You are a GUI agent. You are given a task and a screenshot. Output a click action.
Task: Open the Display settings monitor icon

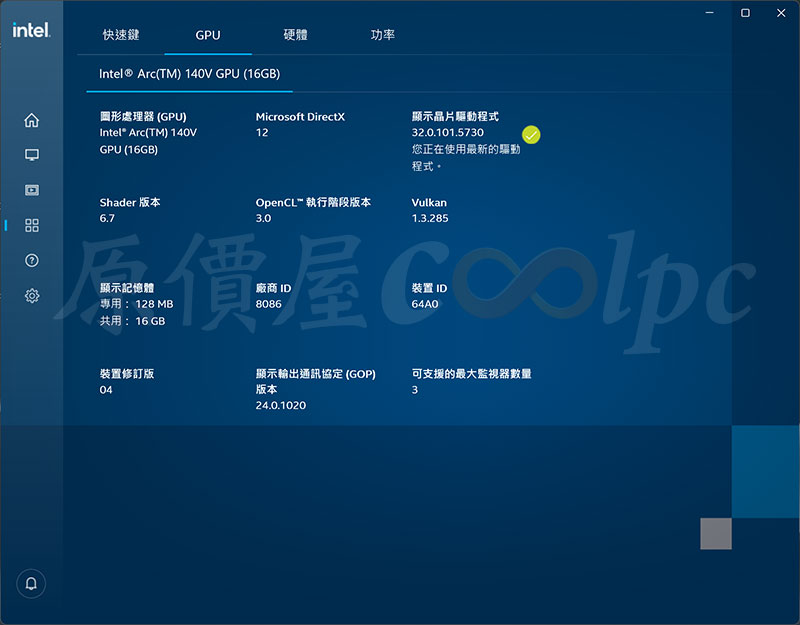tap(32, 155)
